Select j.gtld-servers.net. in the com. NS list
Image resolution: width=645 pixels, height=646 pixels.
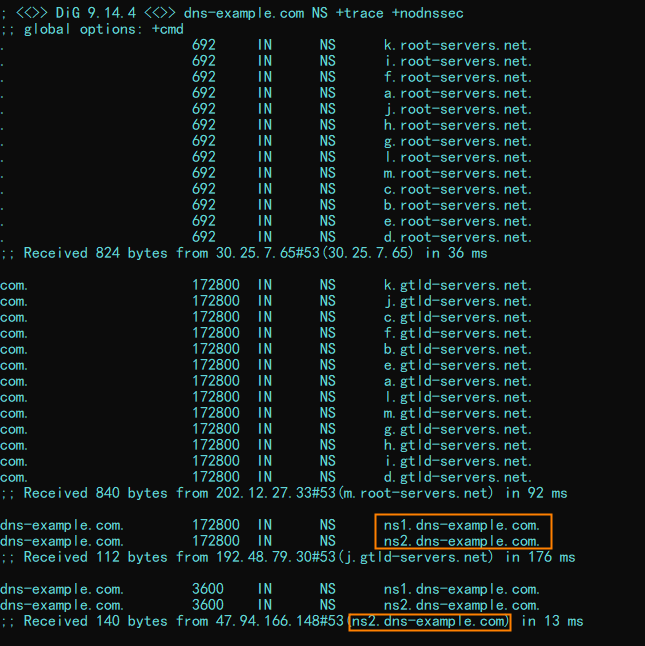point(458,301)
